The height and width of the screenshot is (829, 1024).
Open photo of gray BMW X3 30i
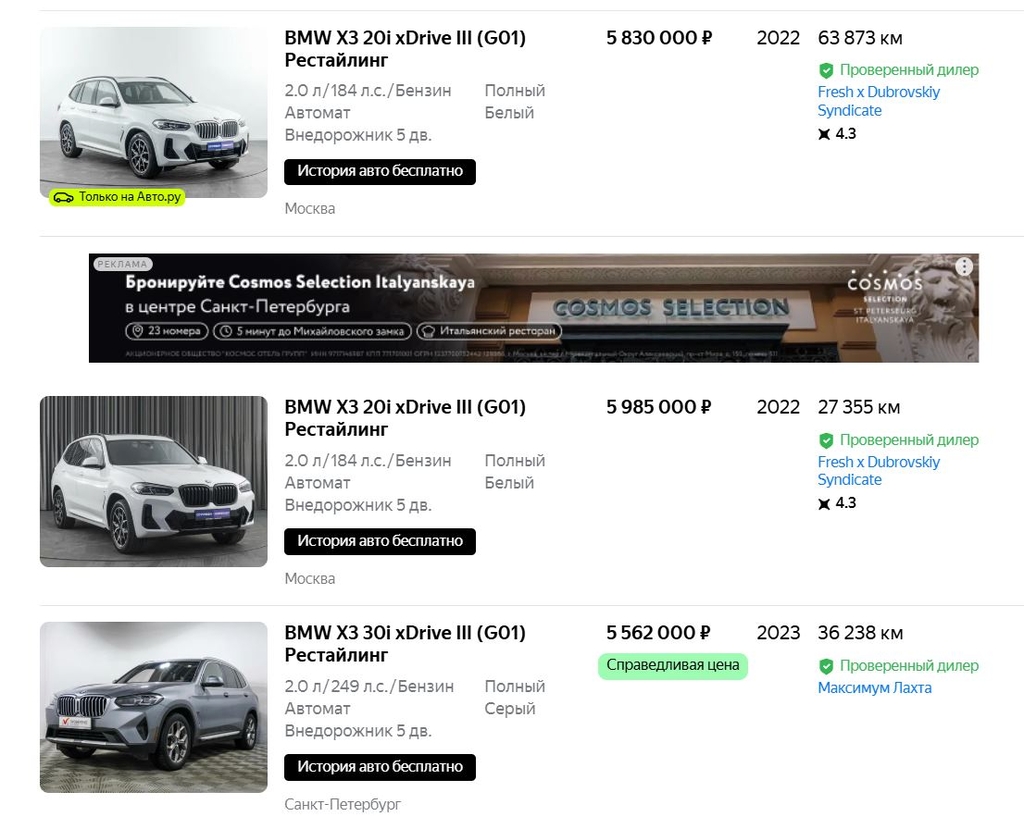pyautogui.click(x=153, y=706)
